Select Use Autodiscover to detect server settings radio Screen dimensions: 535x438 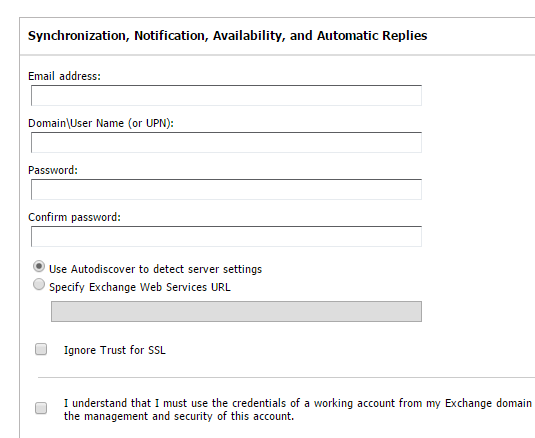39,266
